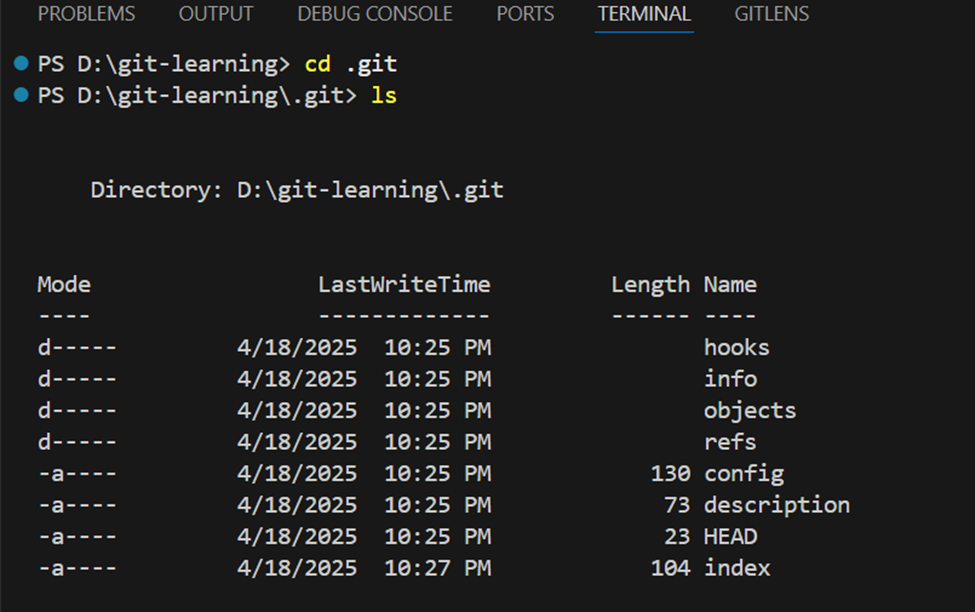
Task: Click the 'Mode' column header
Action: point(64,284)
